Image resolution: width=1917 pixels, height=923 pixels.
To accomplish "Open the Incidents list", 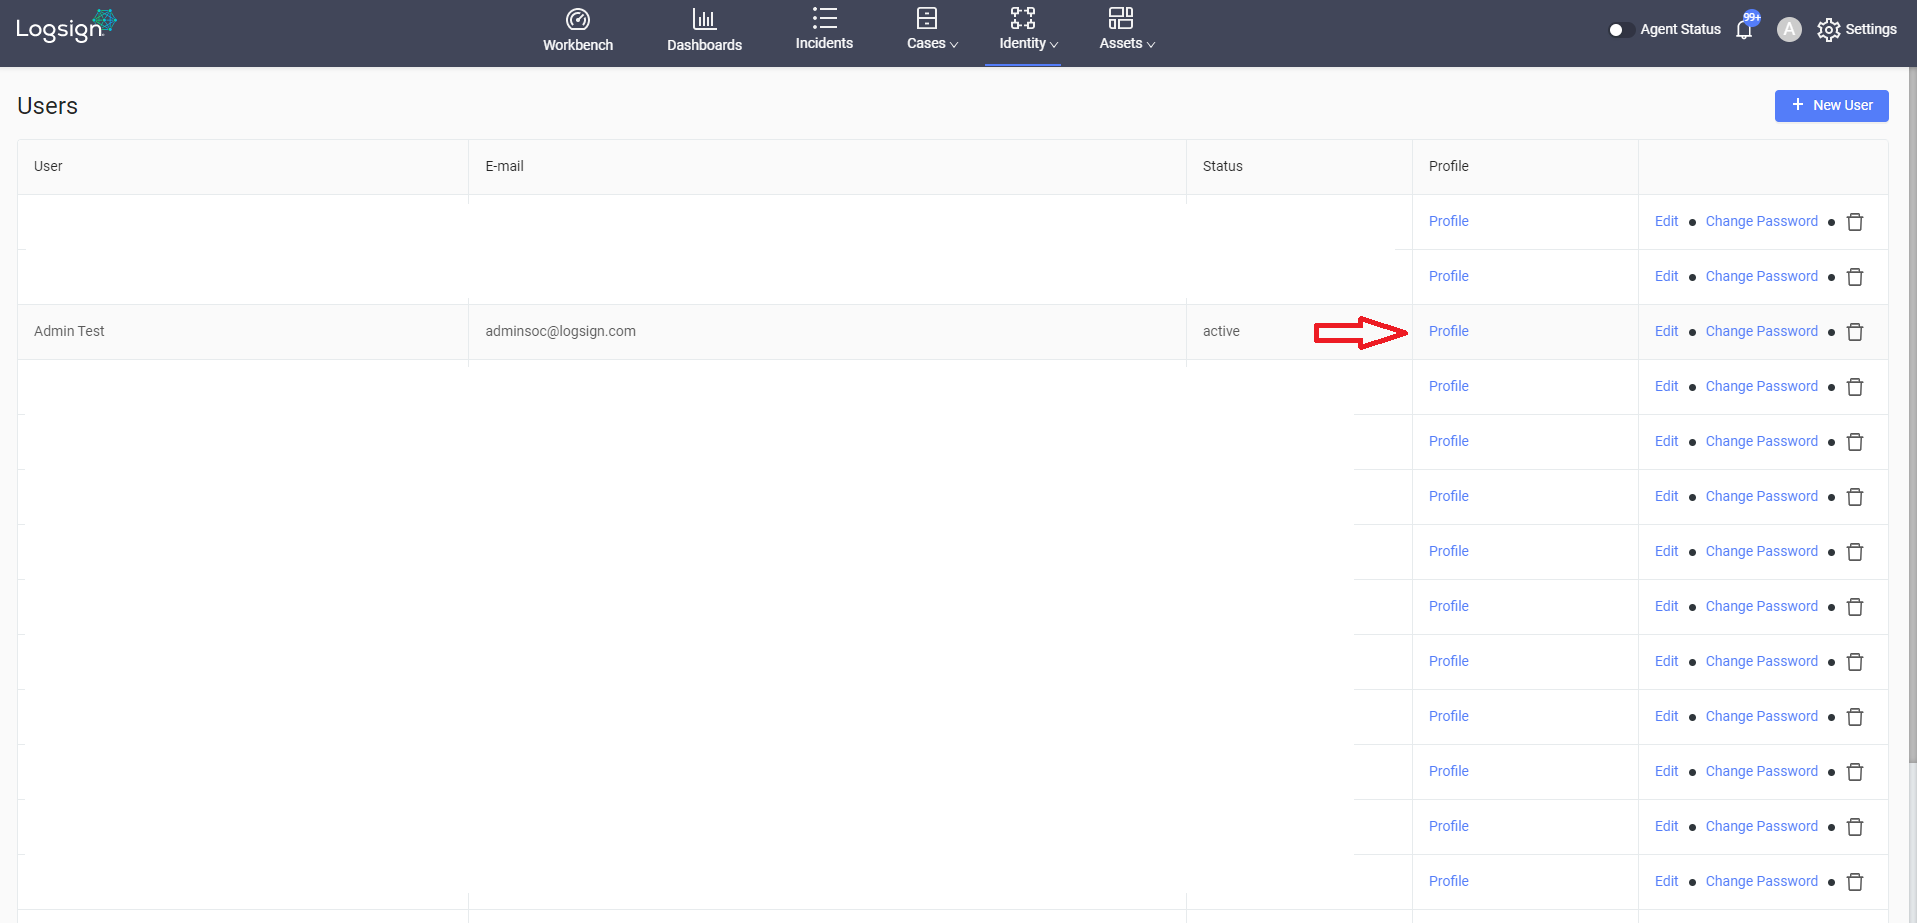I will pyautogui.click(x=824, y=30).
